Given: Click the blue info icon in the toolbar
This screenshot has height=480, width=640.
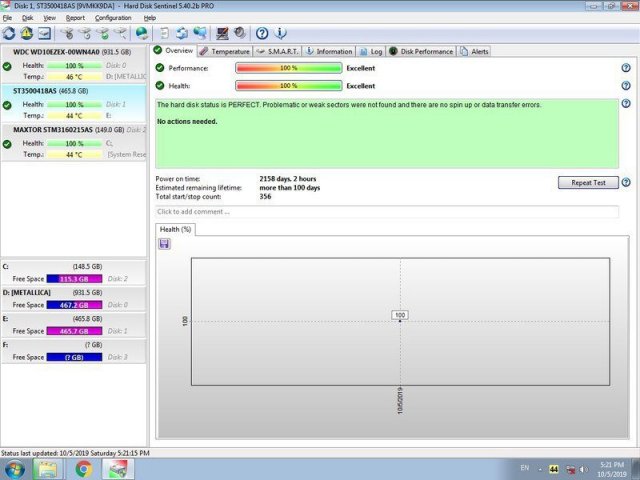Looking at the screenshot, I should click(280, 33).
